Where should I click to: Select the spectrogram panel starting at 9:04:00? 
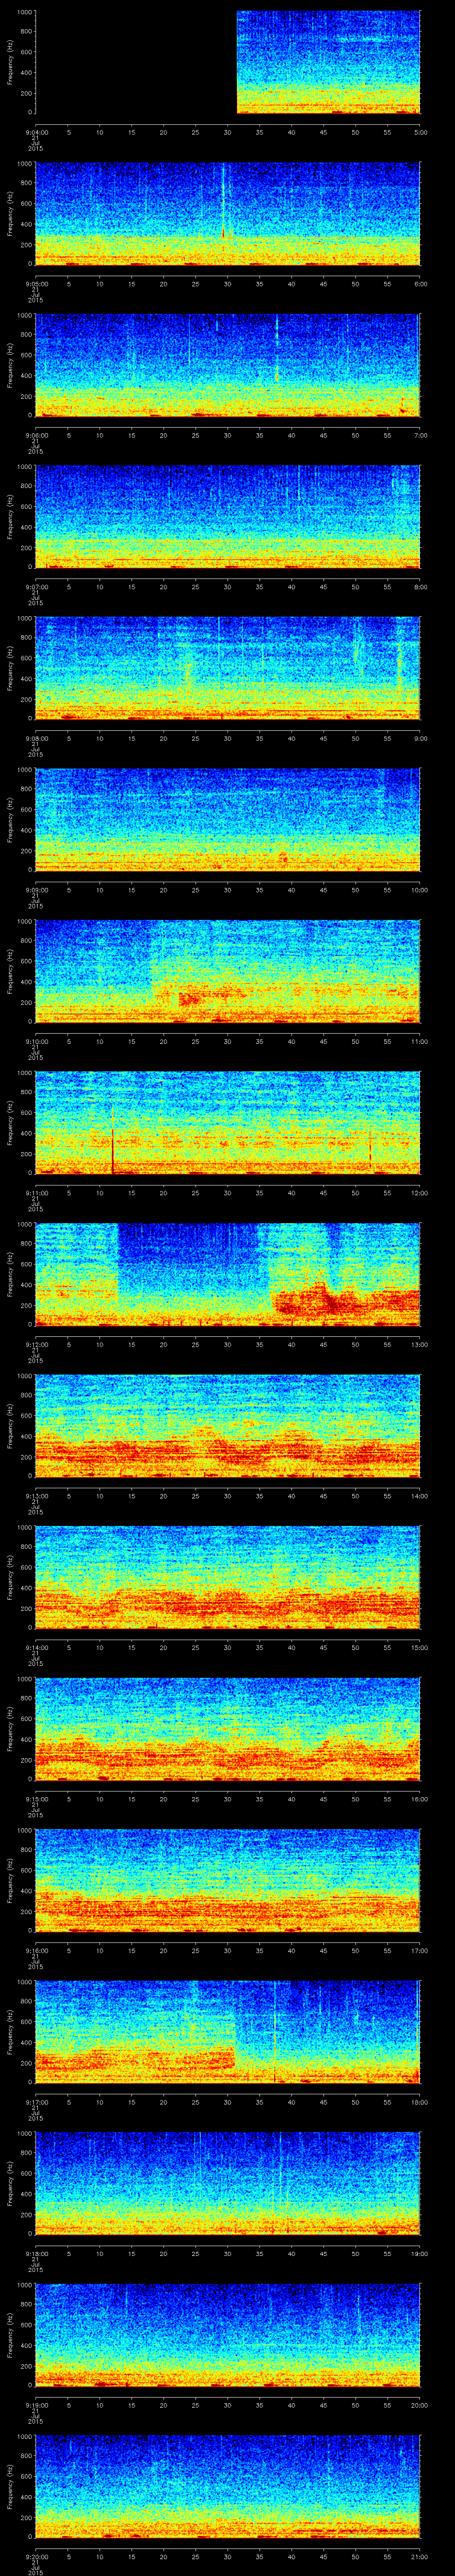[228, 62]
